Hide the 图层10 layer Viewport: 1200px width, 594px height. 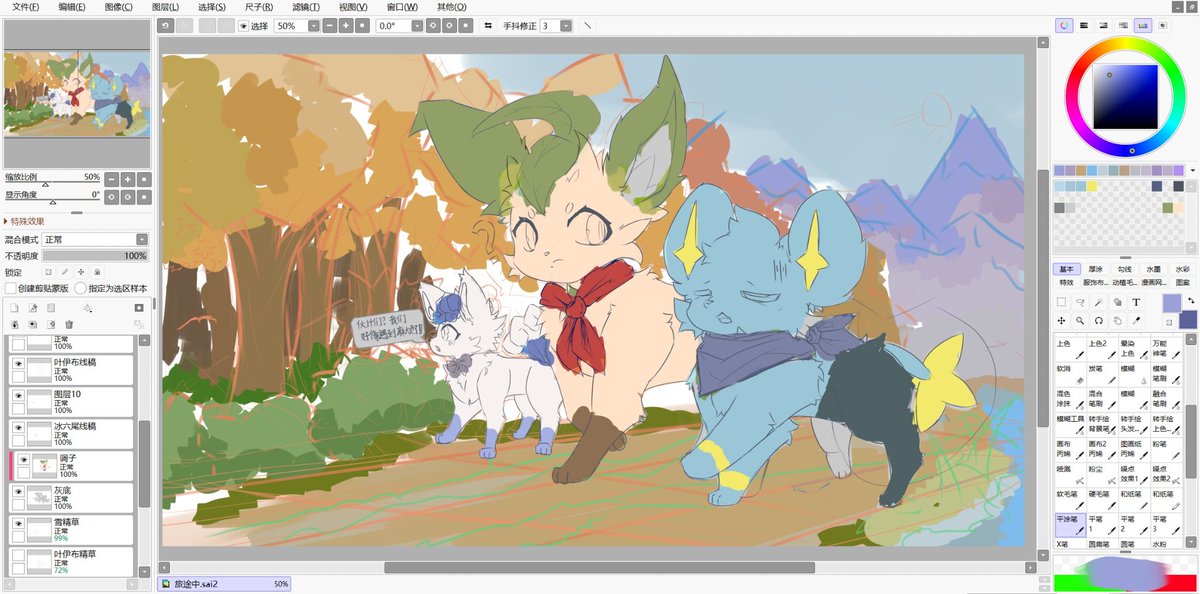click(18, 396)
